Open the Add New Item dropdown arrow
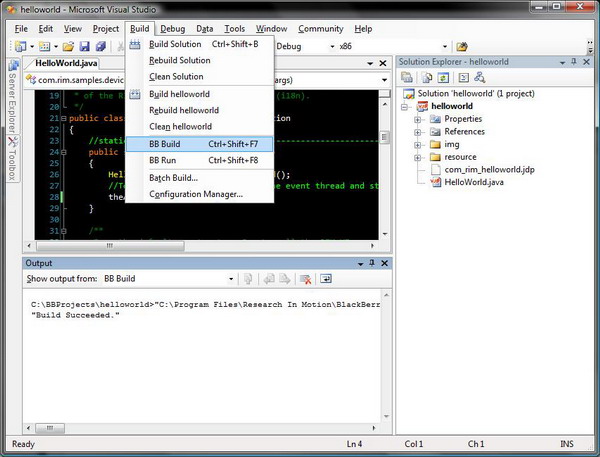 click(56, 47)
